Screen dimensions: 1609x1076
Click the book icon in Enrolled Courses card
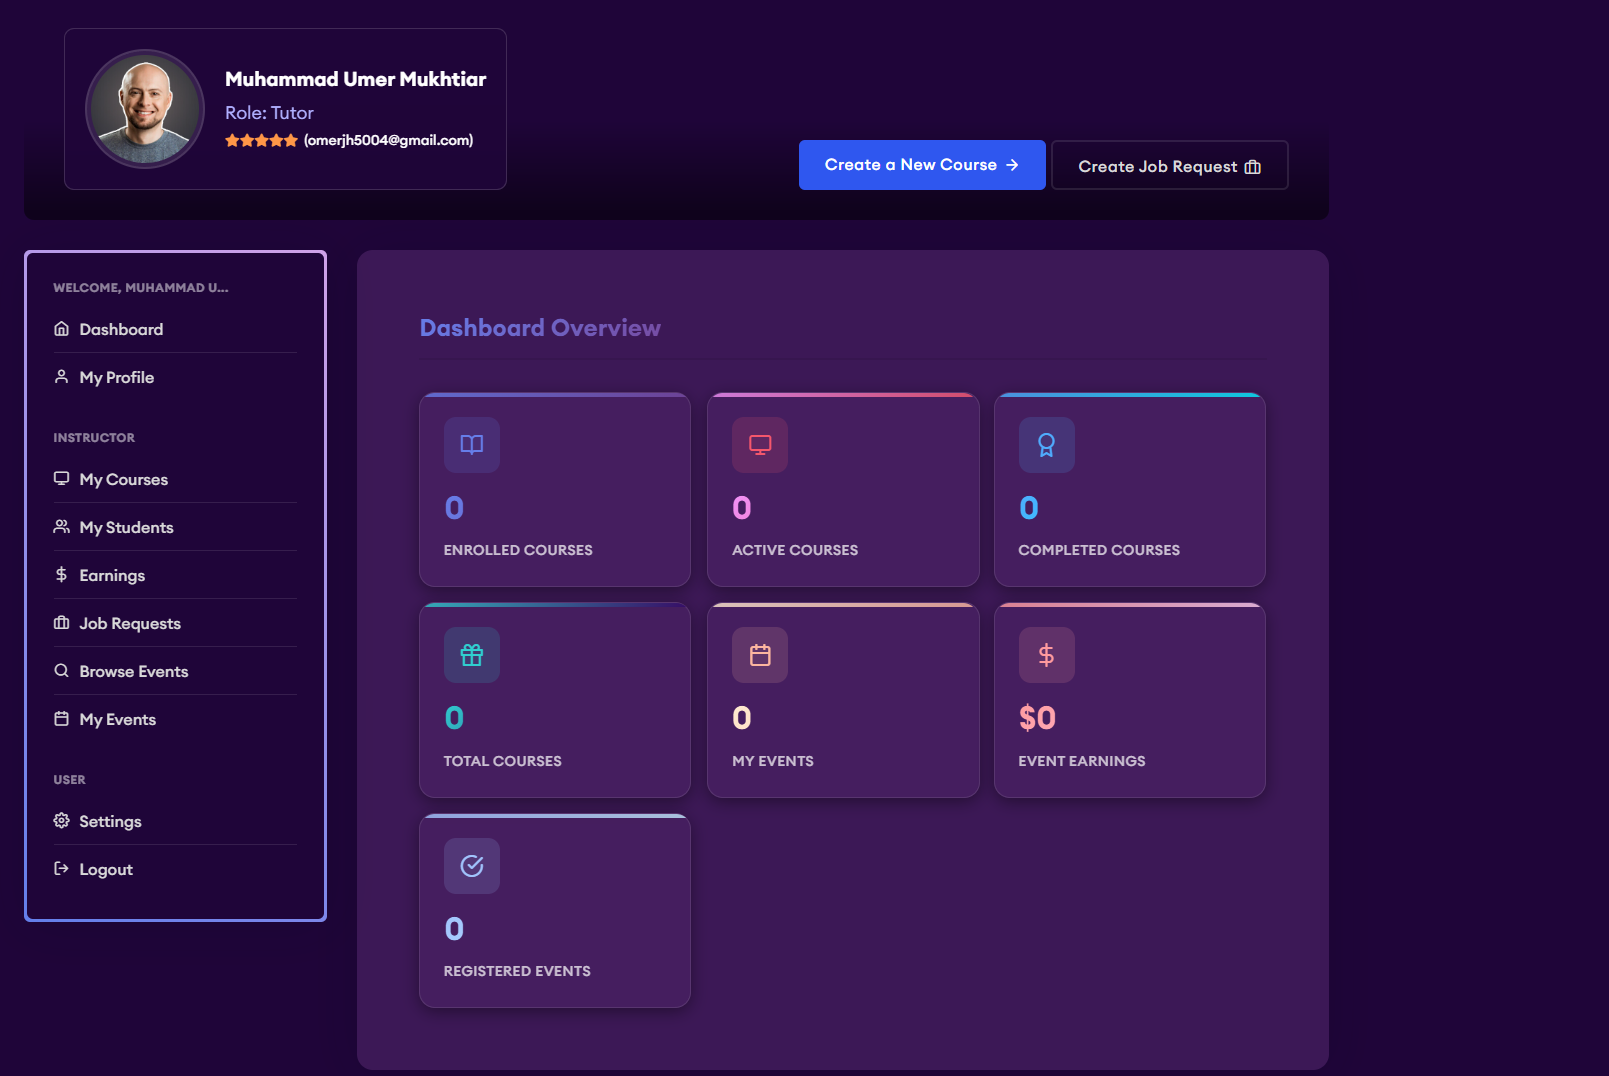tap(472, 445)
